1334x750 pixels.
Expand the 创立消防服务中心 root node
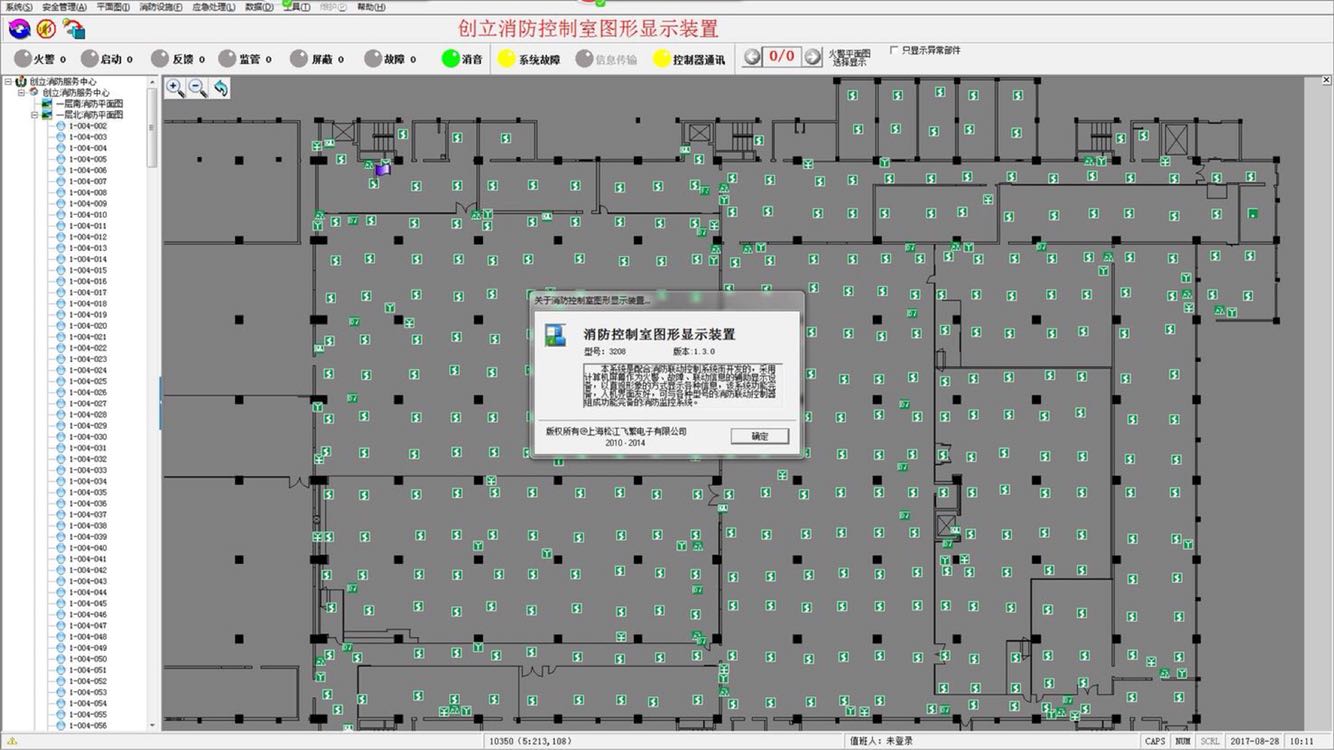(x=8, y=81)
